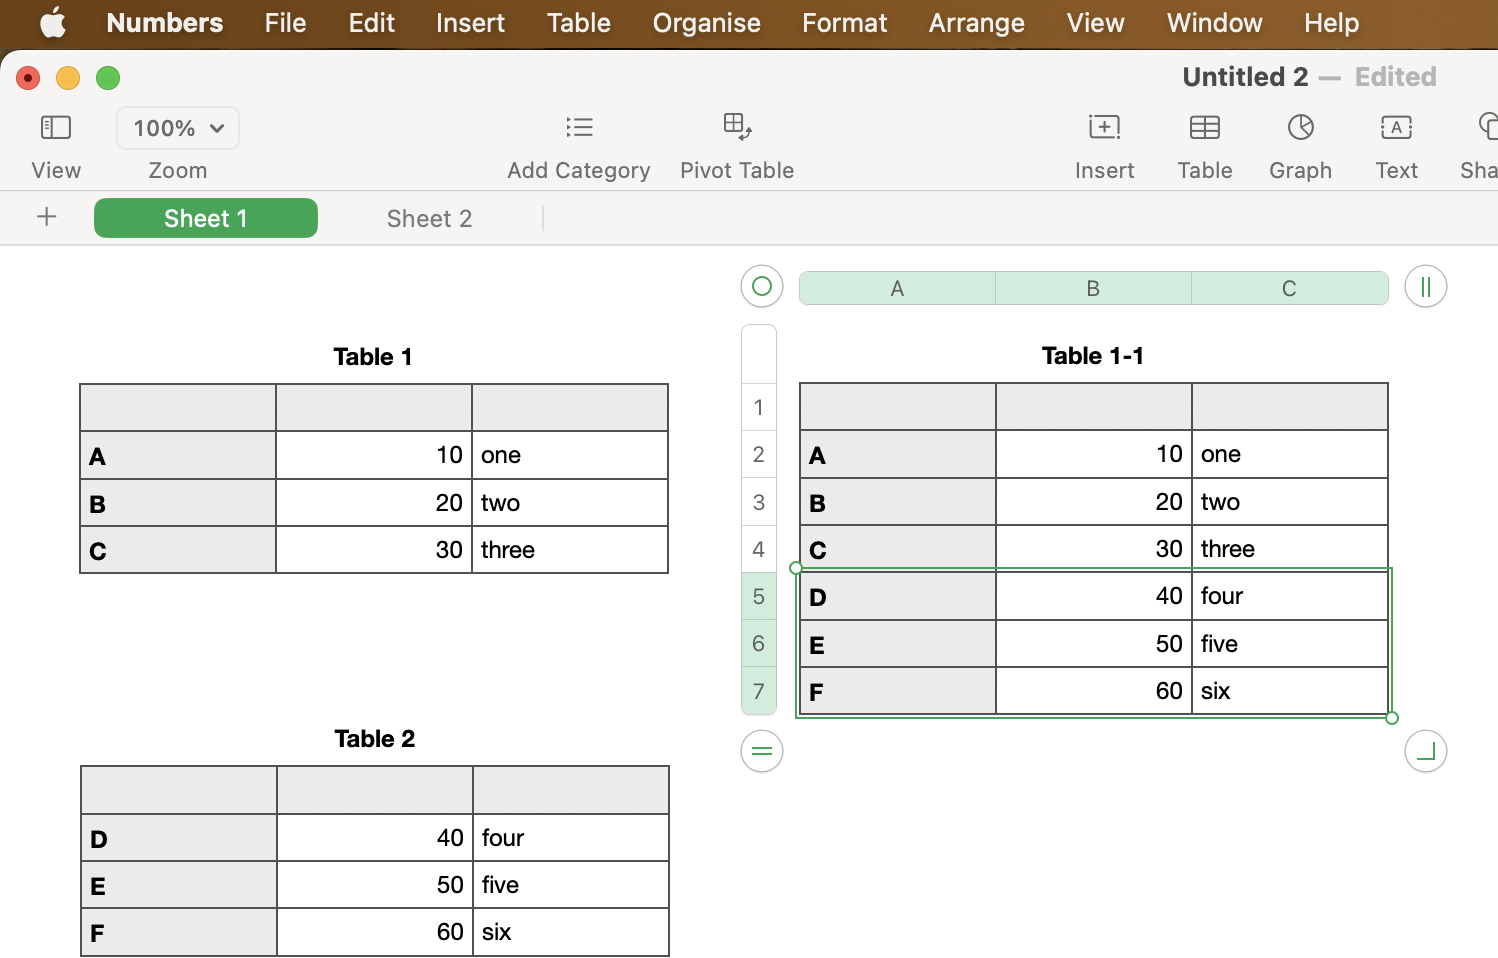Click the Table toolbar icon
Screen dimensions: 1498x958
click(1204, 128)
